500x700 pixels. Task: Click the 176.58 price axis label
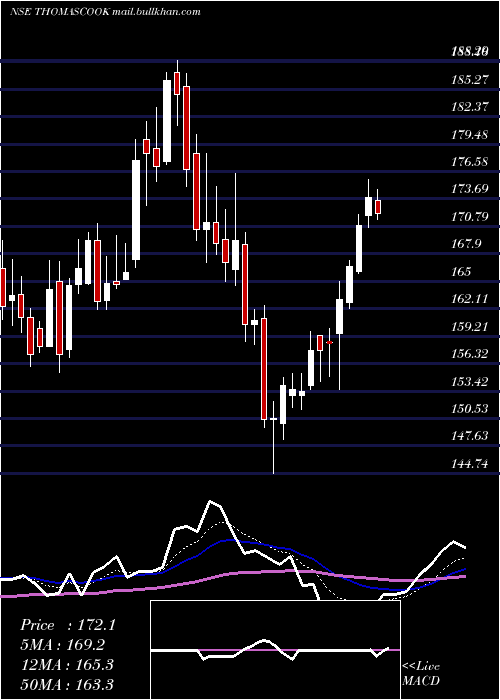pos(469,162)
